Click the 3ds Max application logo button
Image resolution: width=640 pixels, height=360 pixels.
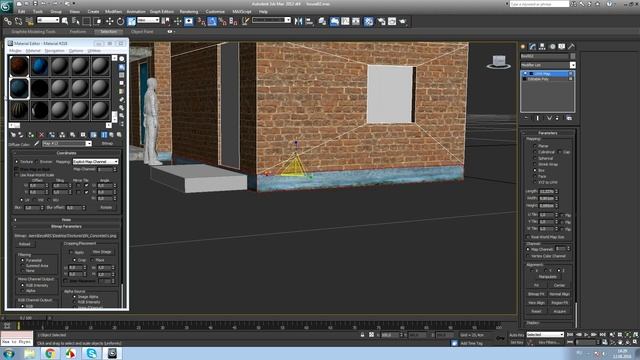(6, 6)
